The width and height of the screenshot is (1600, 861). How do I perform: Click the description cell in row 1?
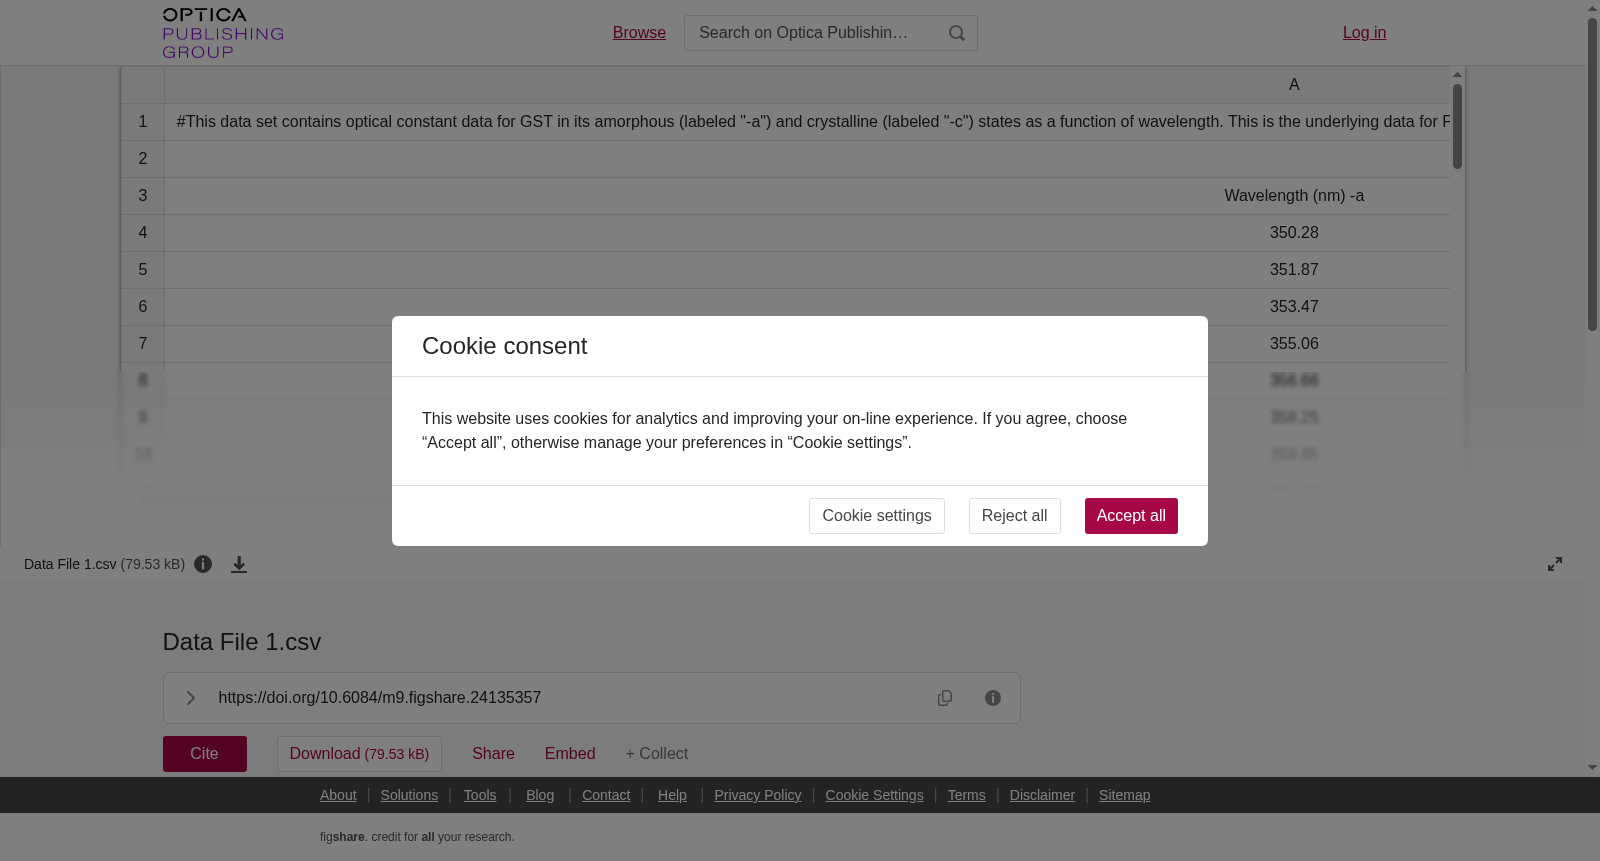click(x=807, y=122)
